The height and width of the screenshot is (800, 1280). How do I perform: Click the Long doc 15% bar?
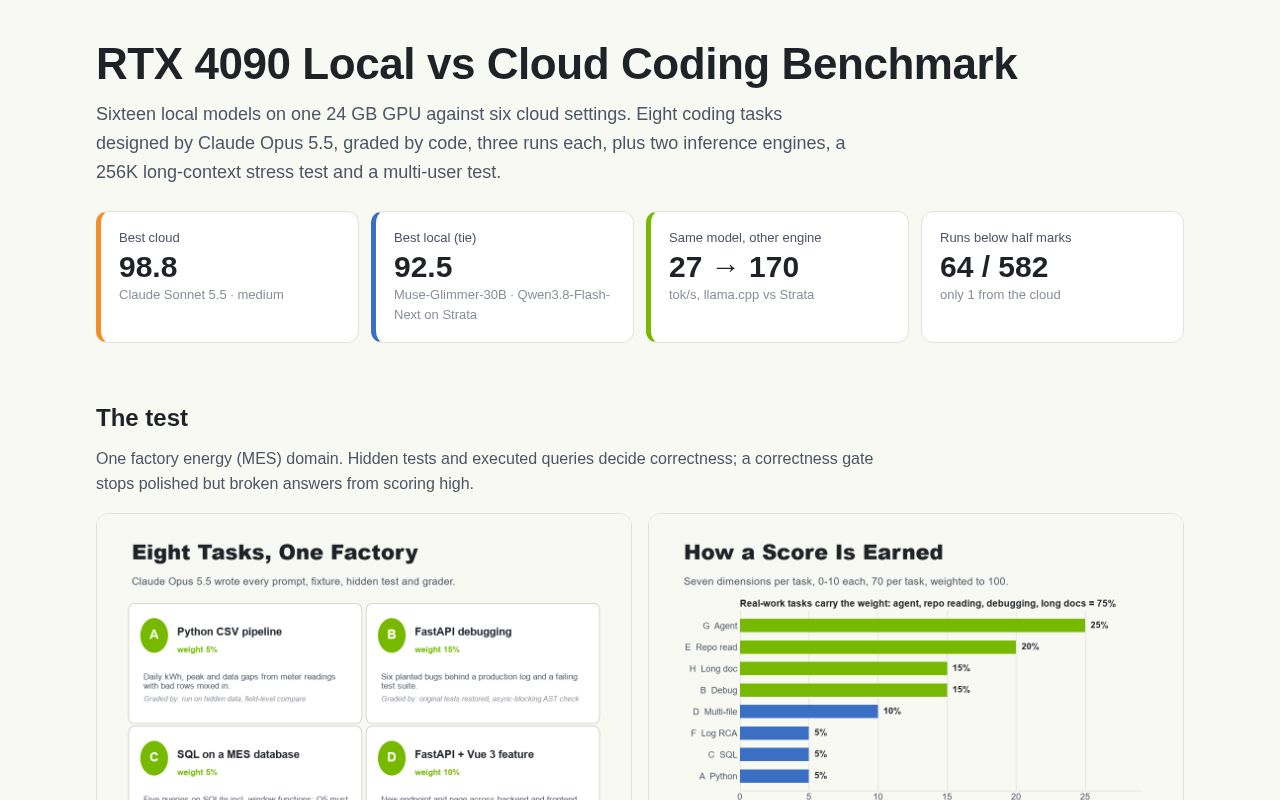pyautogui.click(x=843, y=668)
